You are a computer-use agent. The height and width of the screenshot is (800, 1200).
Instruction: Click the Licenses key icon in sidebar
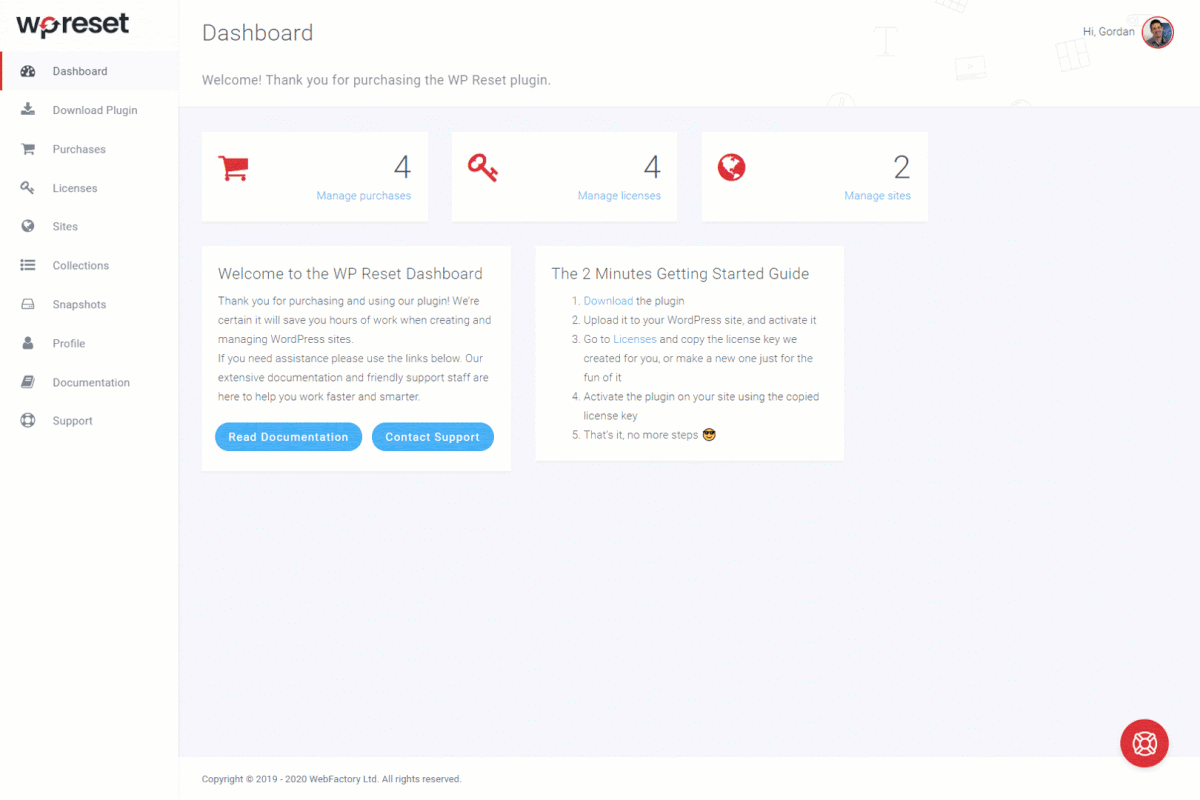(x=28, y=188)
